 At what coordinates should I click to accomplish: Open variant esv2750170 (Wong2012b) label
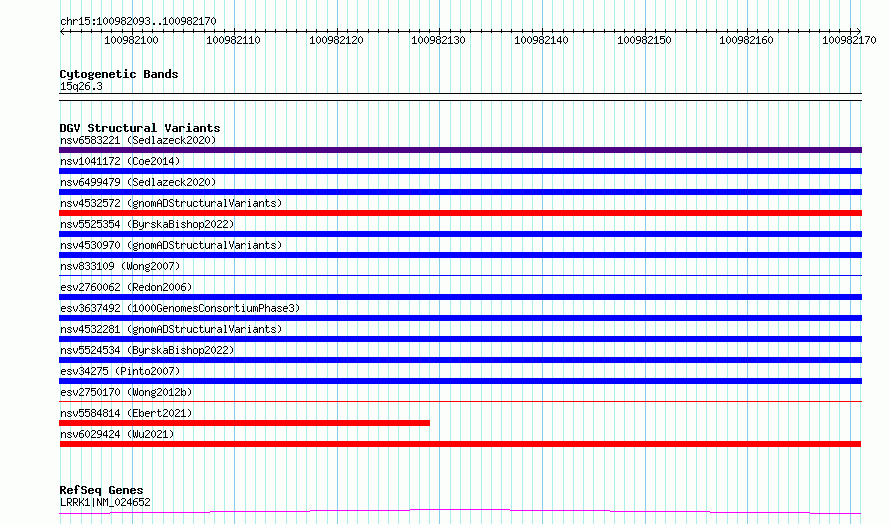pos(126,392)
